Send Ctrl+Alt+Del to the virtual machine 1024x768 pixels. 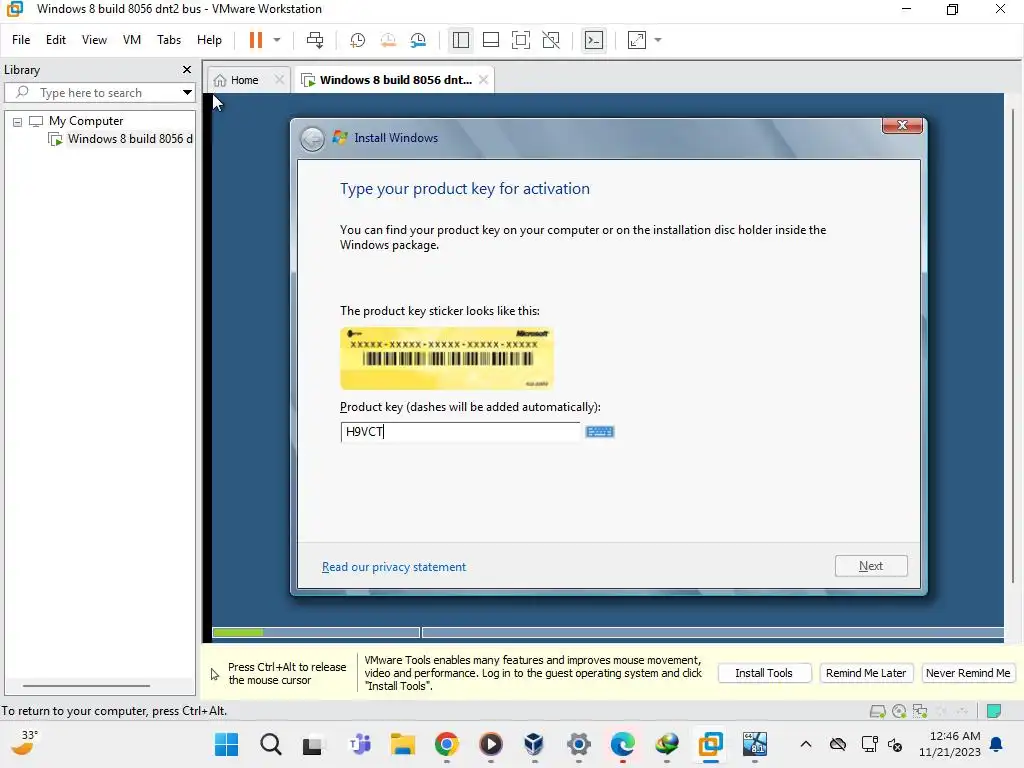315,40
